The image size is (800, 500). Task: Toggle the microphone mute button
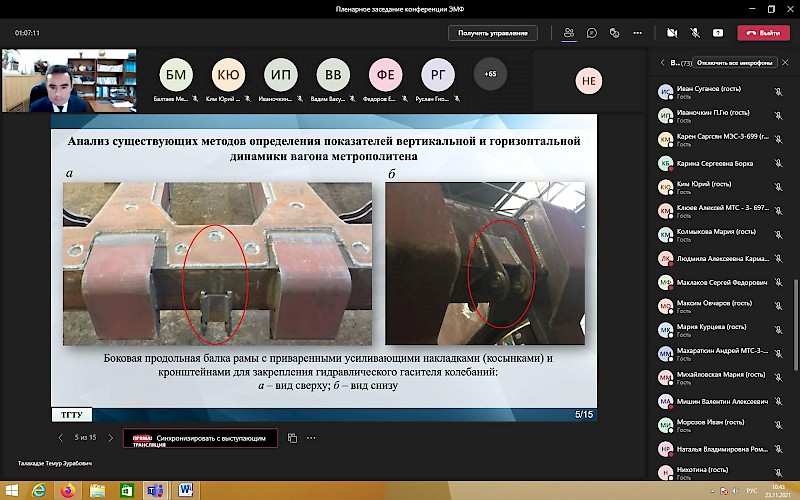tap(695, 33)
